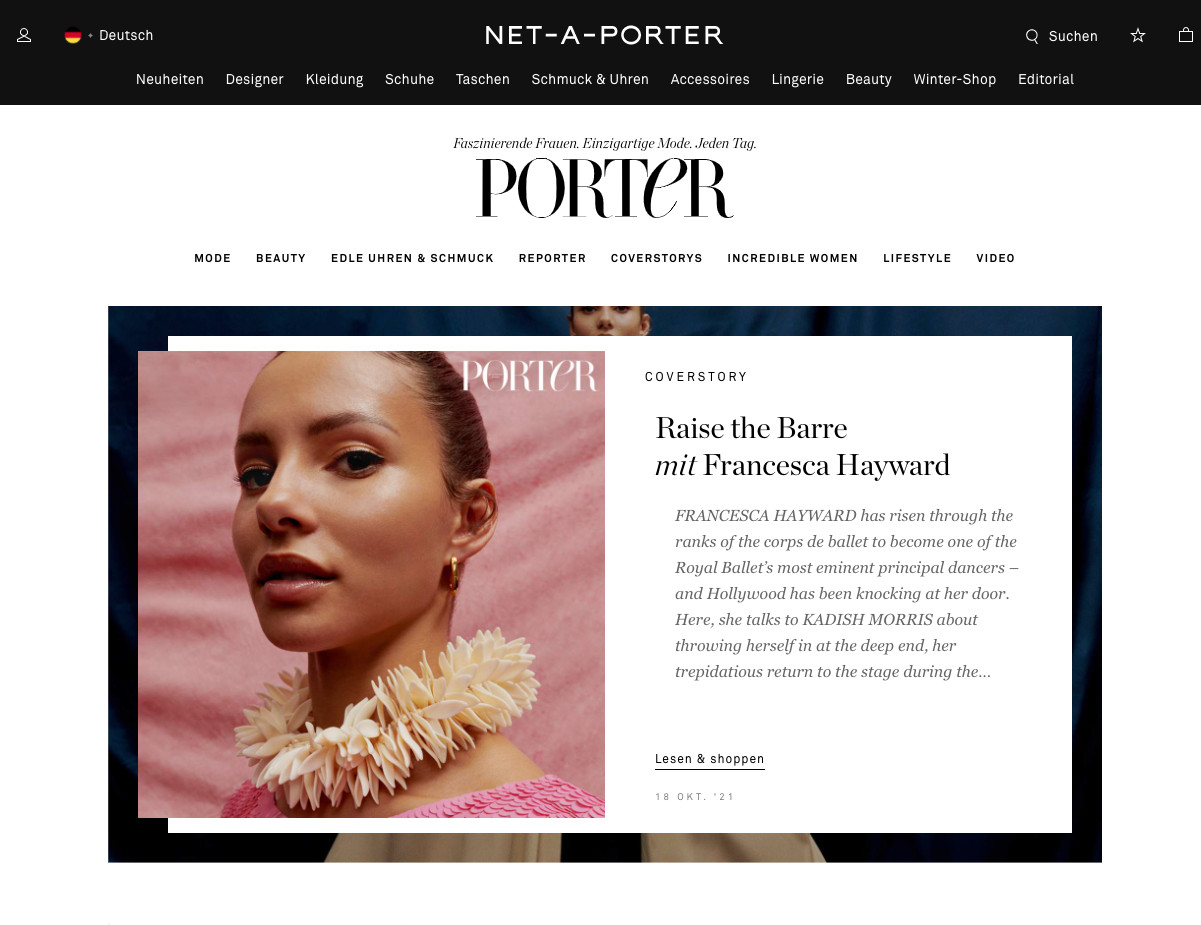Screen dimensions: 1201x925
Task: Click the search magnifier icon
Action: coord(1032,36)
